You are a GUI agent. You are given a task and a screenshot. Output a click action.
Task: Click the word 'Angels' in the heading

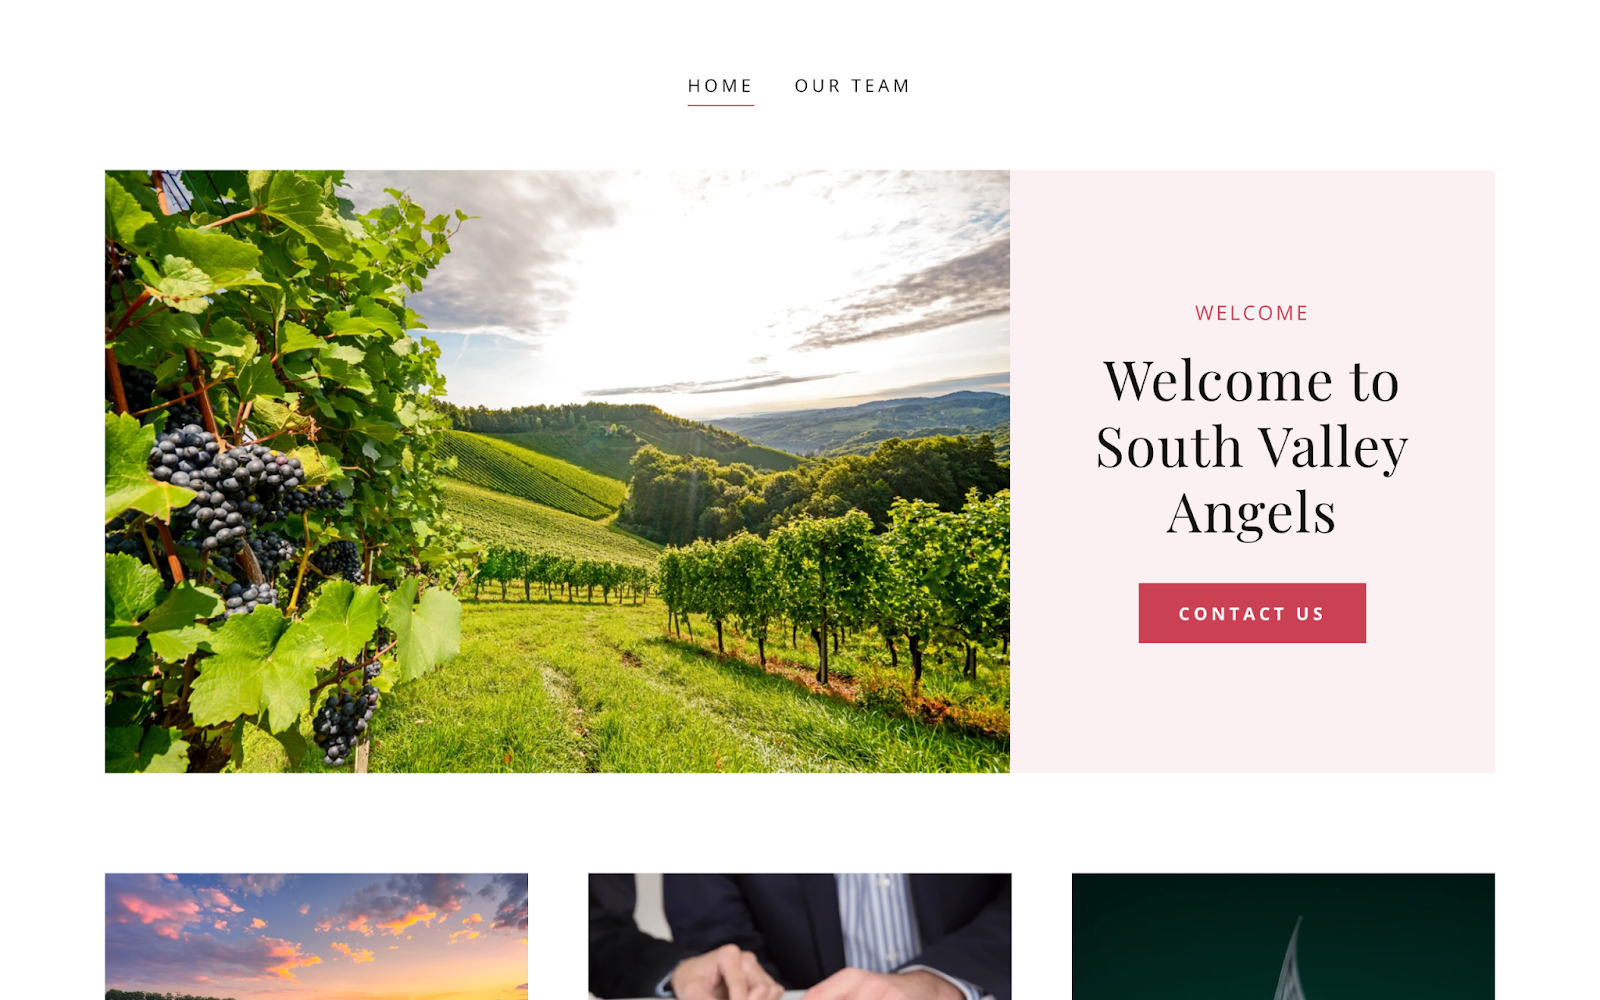coord(1251,513)
